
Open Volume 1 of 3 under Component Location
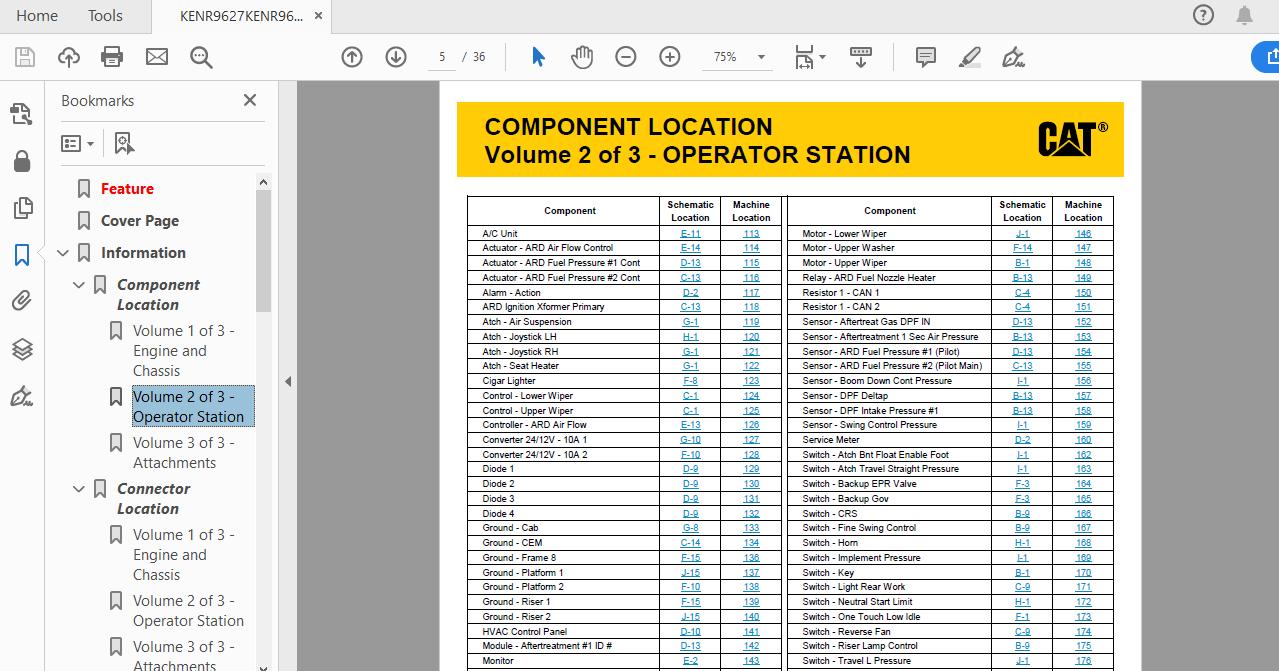click(x=183, y=351)
